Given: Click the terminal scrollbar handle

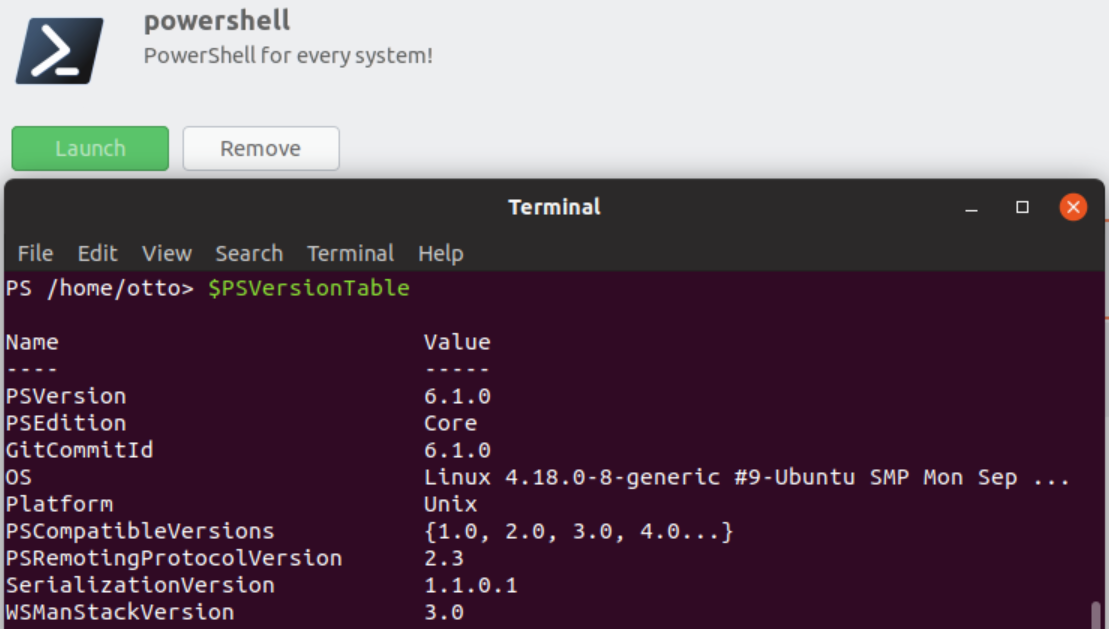Looking at the screenshot, I should tap(1096, 615).
